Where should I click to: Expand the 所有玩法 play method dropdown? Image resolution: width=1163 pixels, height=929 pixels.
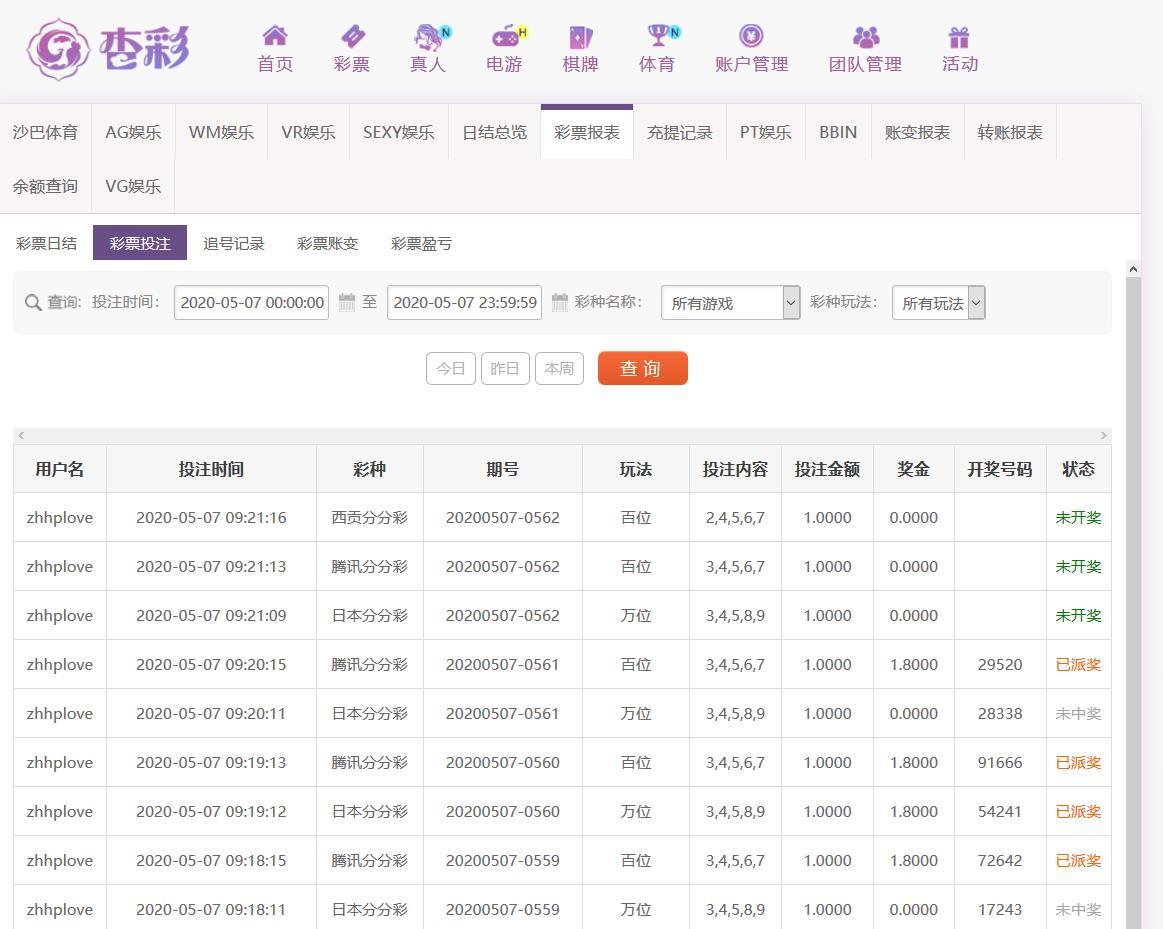[938, 303]
